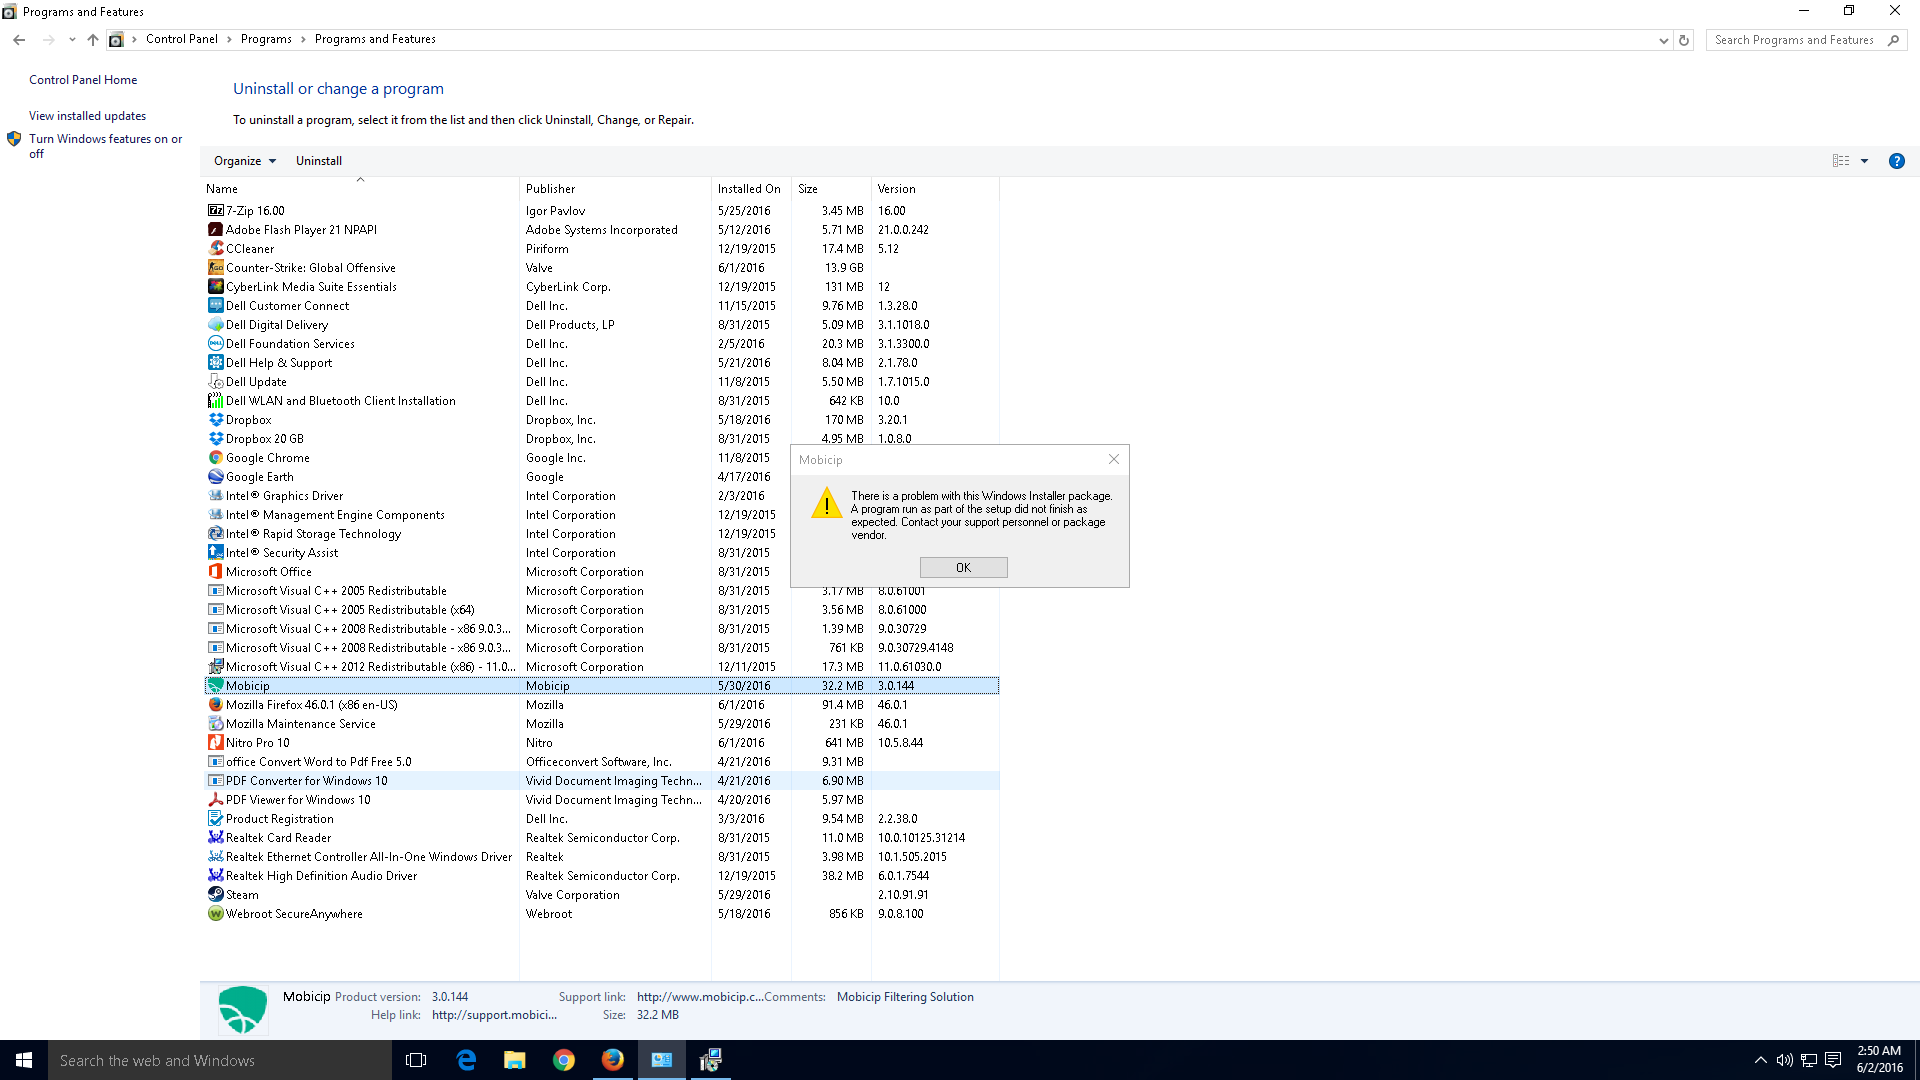The width and height of the screenshot is (1920, 1080).
Task: Launch Firefox from the taskbar
Action: click(613, 1060)
